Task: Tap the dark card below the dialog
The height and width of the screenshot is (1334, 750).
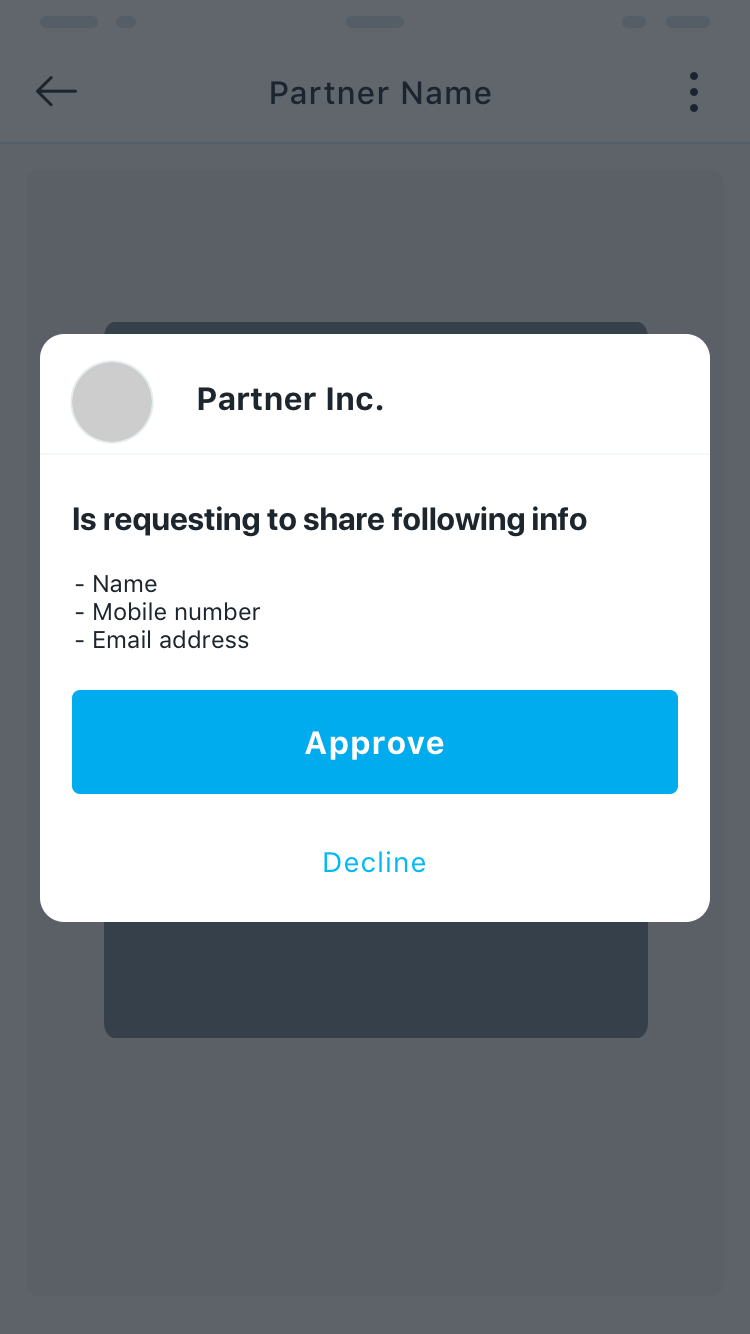Action: (x=375, y=980)
